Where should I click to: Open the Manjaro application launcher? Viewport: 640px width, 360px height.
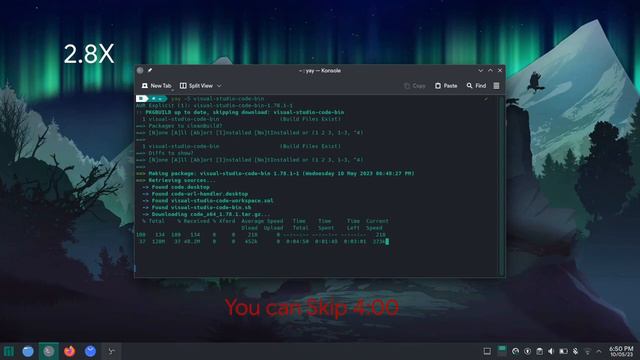[x=9, y=351]
